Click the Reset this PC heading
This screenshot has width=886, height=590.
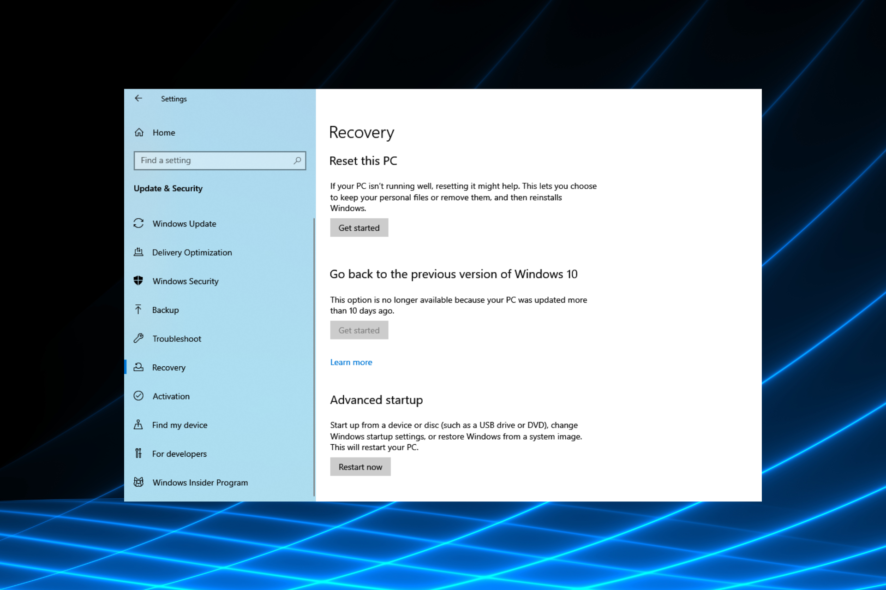tap(363, 161)
